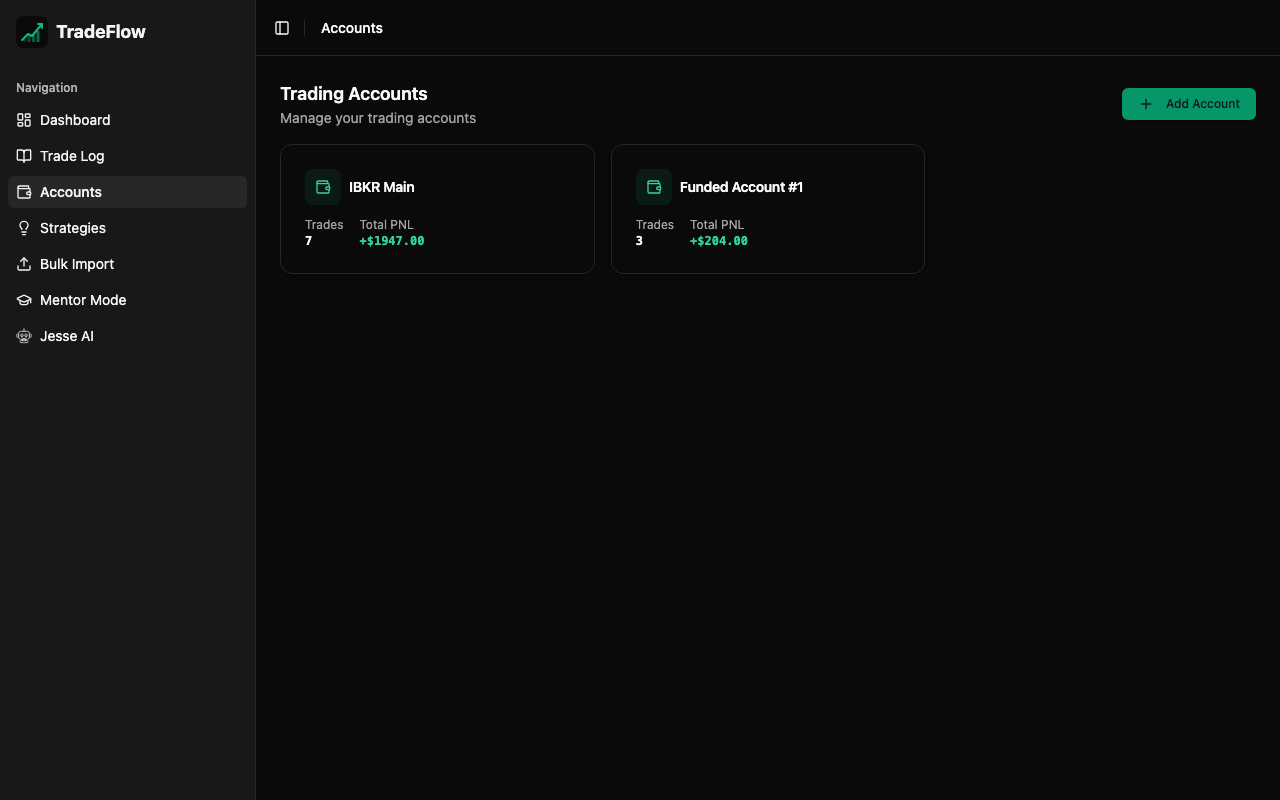Open Mentor Mode graduation cap icon
The width and height of the screenshot is (1280, 800).
(x=24, y=300)
